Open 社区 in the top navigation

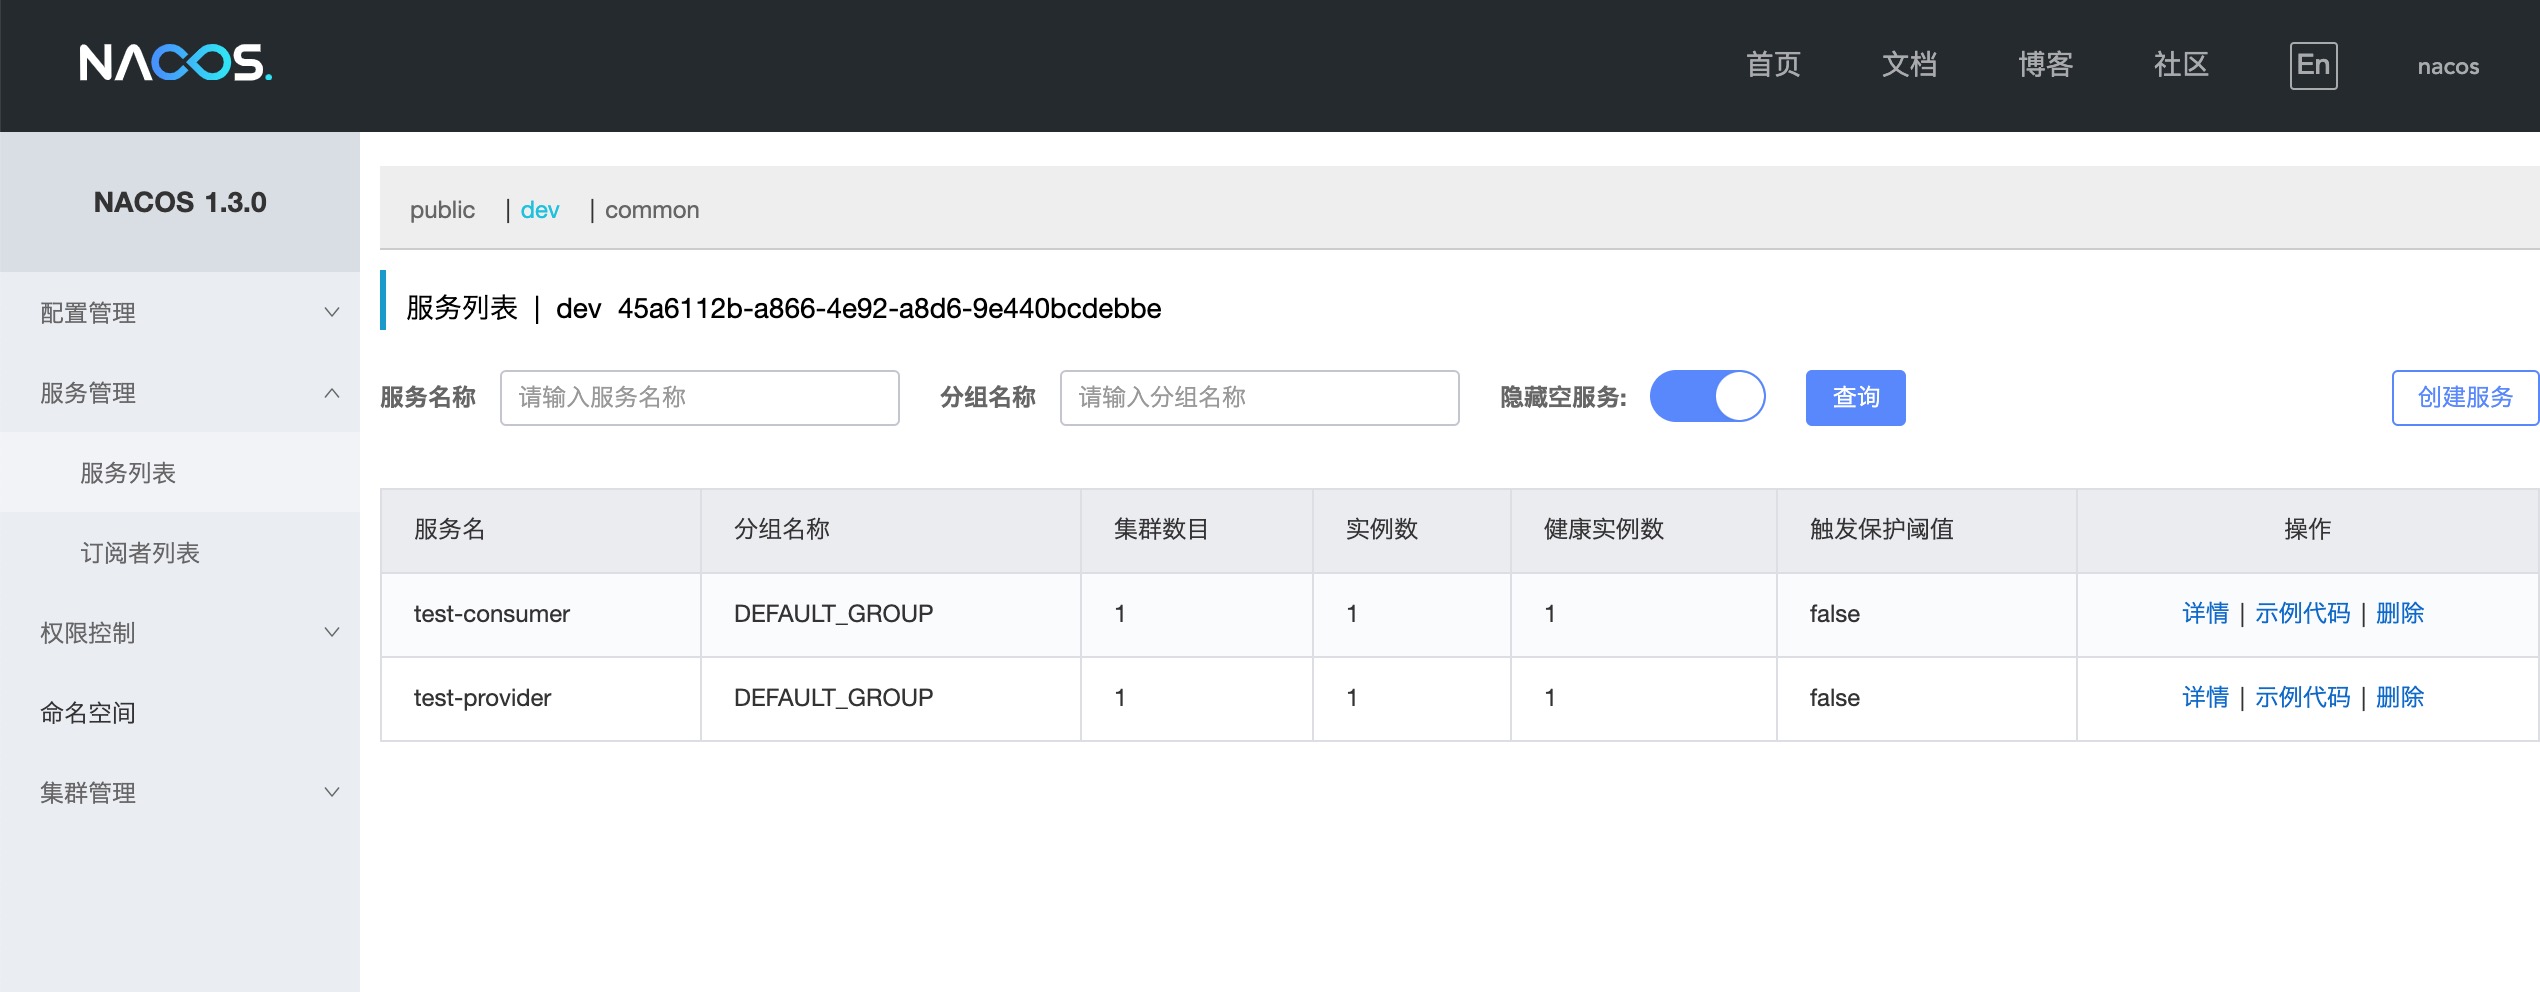tap(2181, 65)
